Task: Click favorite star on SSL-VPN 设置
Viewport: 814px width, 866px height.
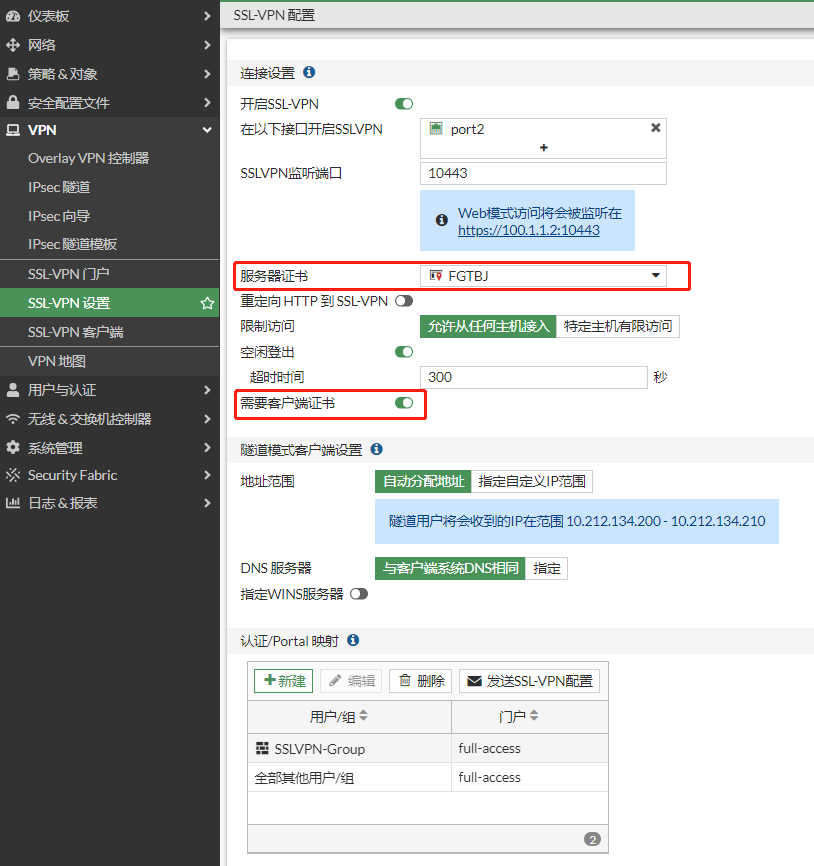Action: pyautogui.click(x=207, y=303)
